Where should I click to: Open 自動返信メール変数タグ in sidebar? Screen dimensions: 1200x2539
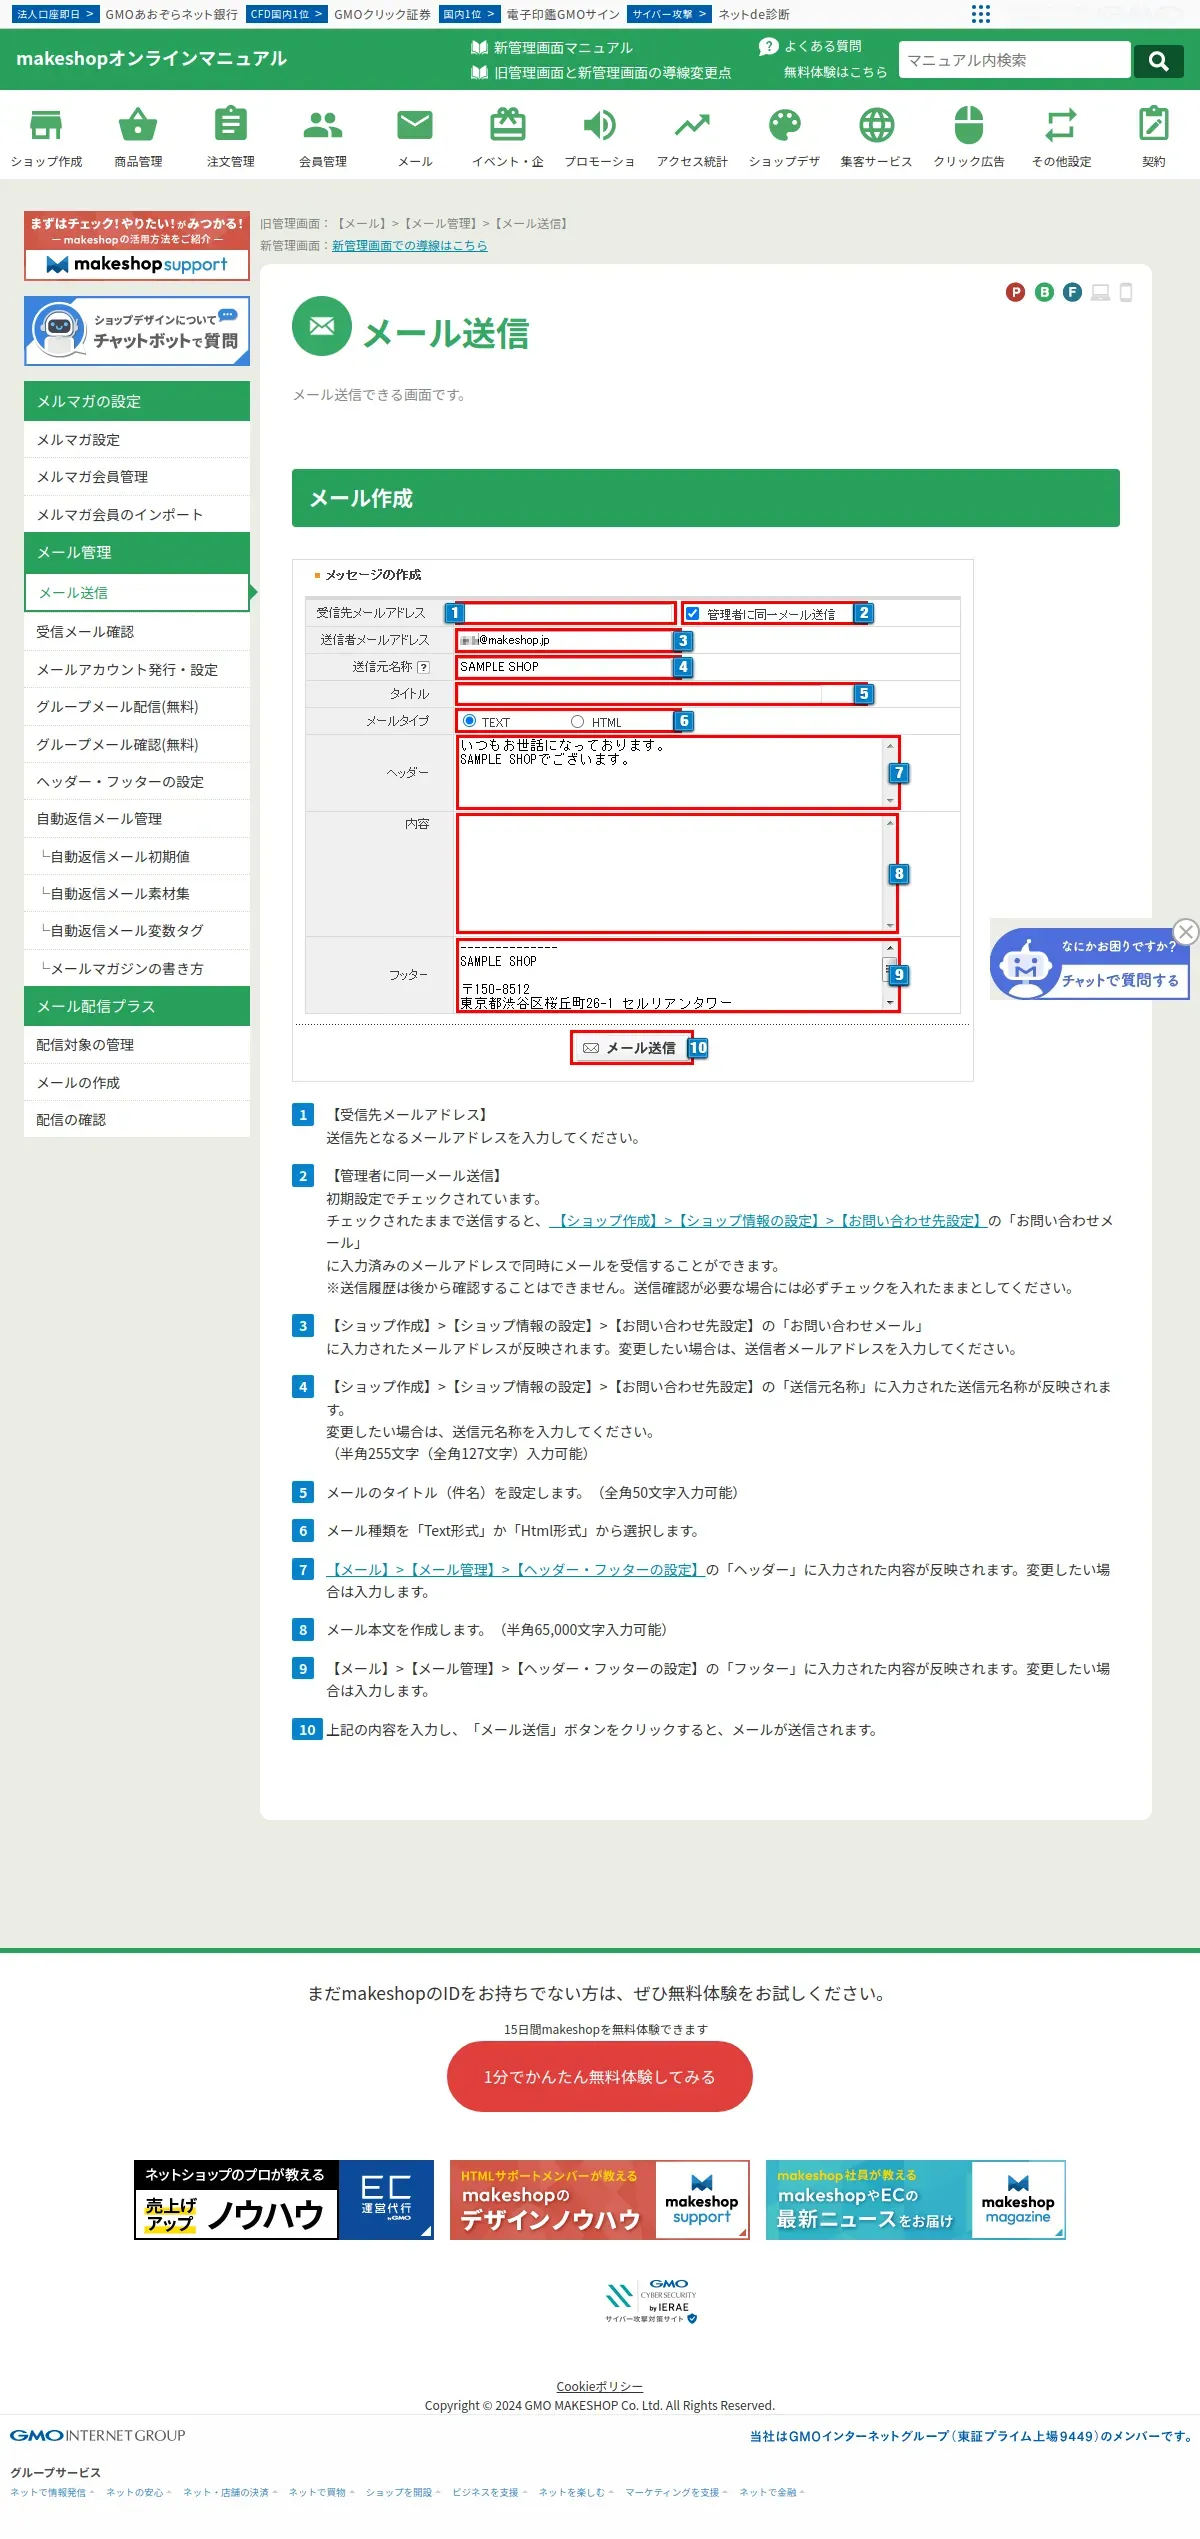click(137, 931)
